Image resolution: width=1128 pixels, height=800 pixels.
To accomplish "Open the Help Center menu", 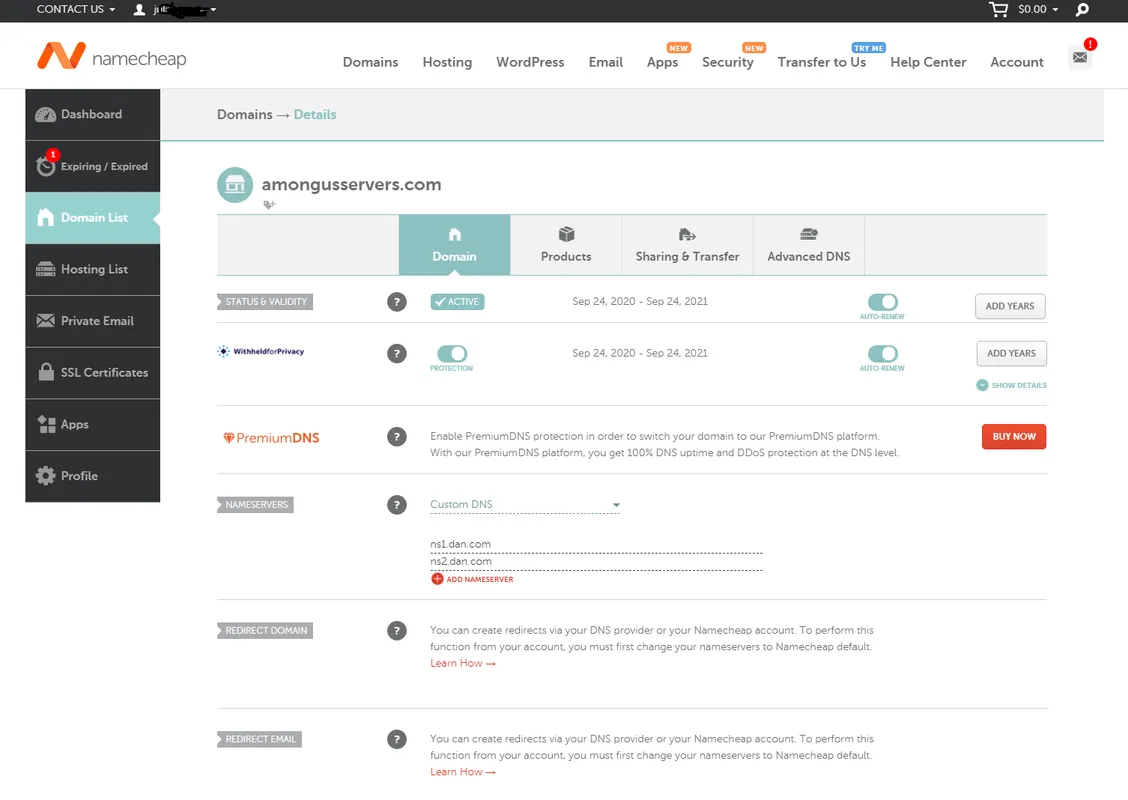I will tap(928, 63).
